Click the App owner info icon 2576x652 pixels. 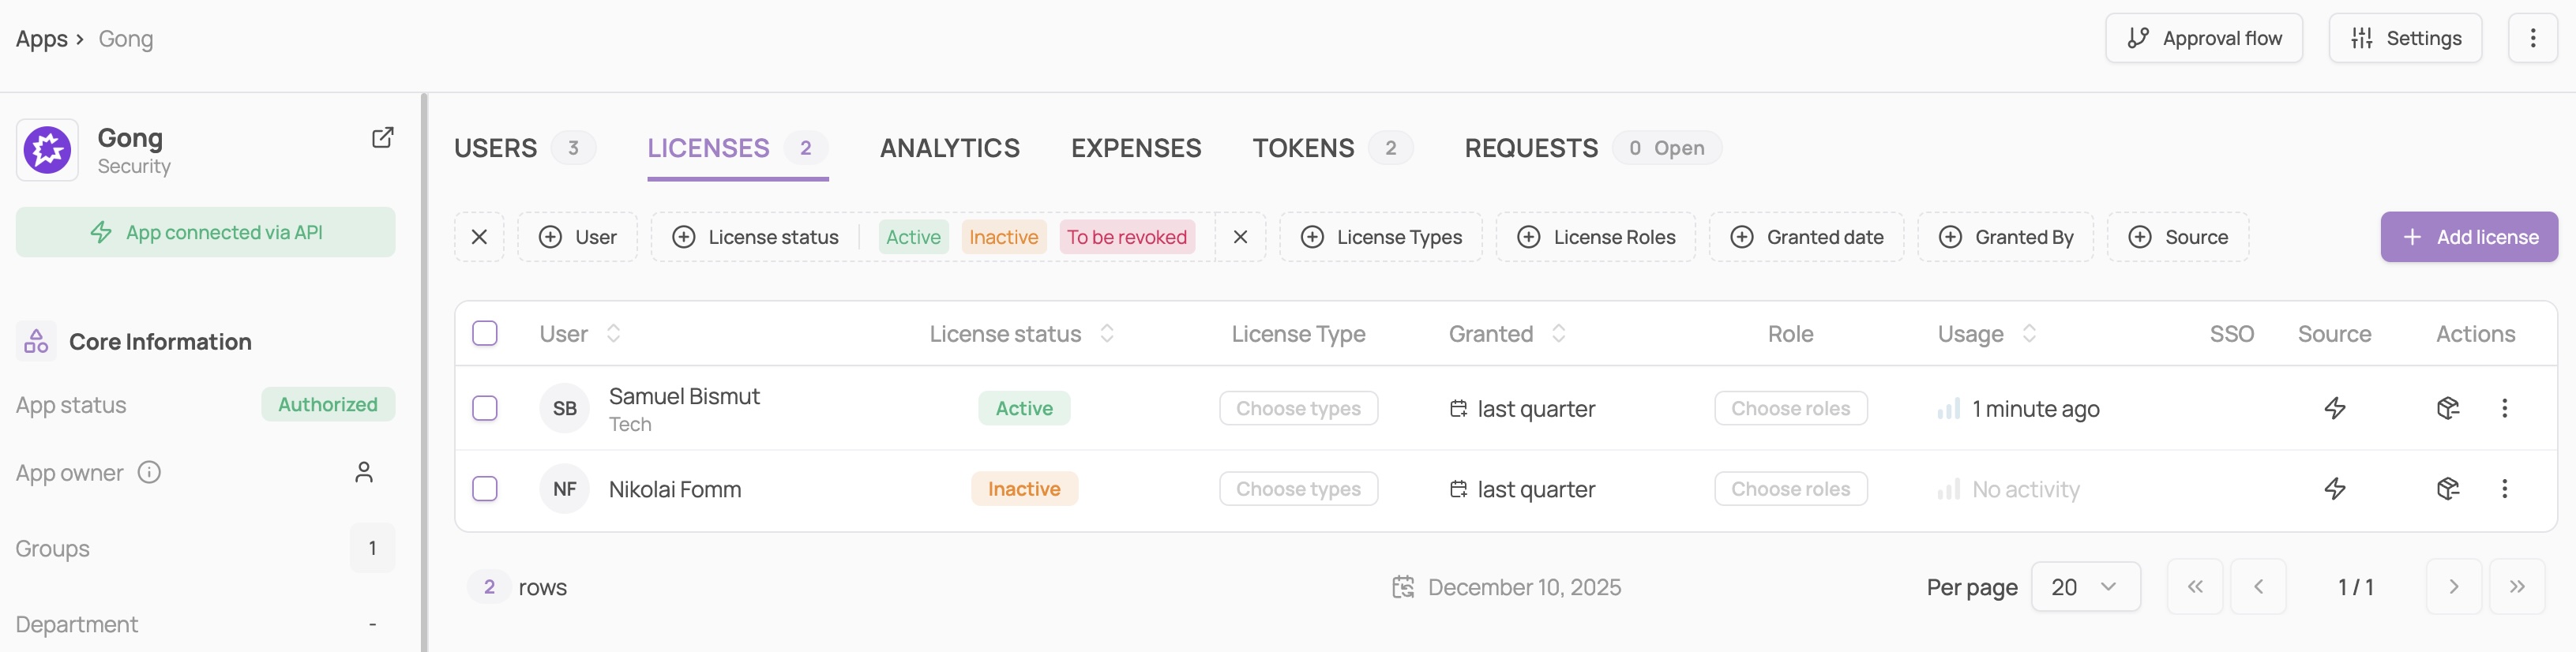coord(149,472)
